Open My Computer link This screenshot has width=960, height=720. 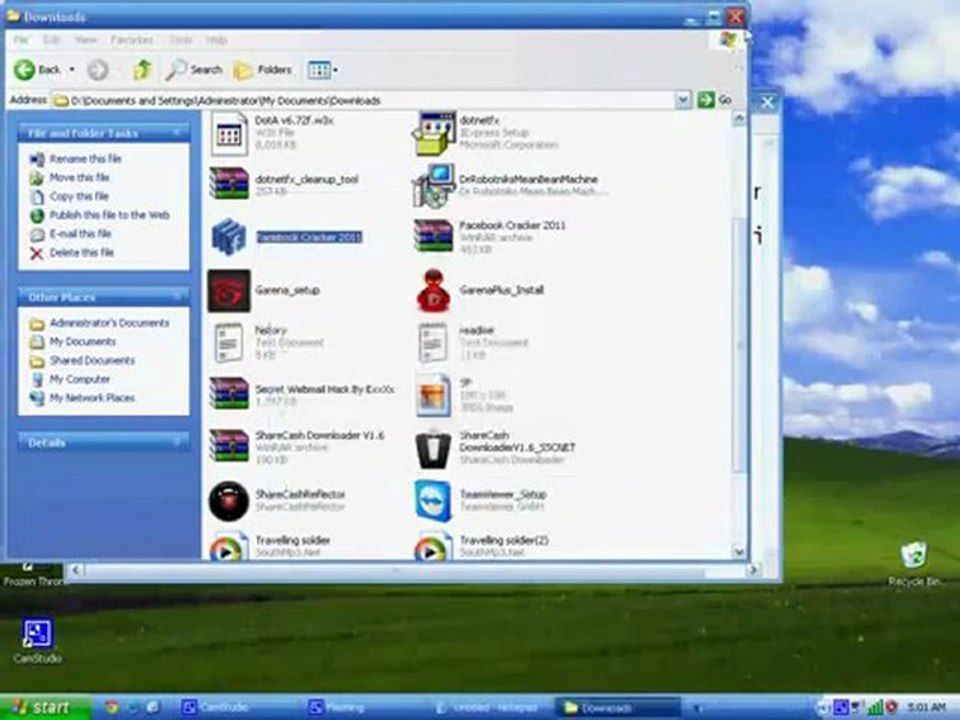click(x=80, y=380)
